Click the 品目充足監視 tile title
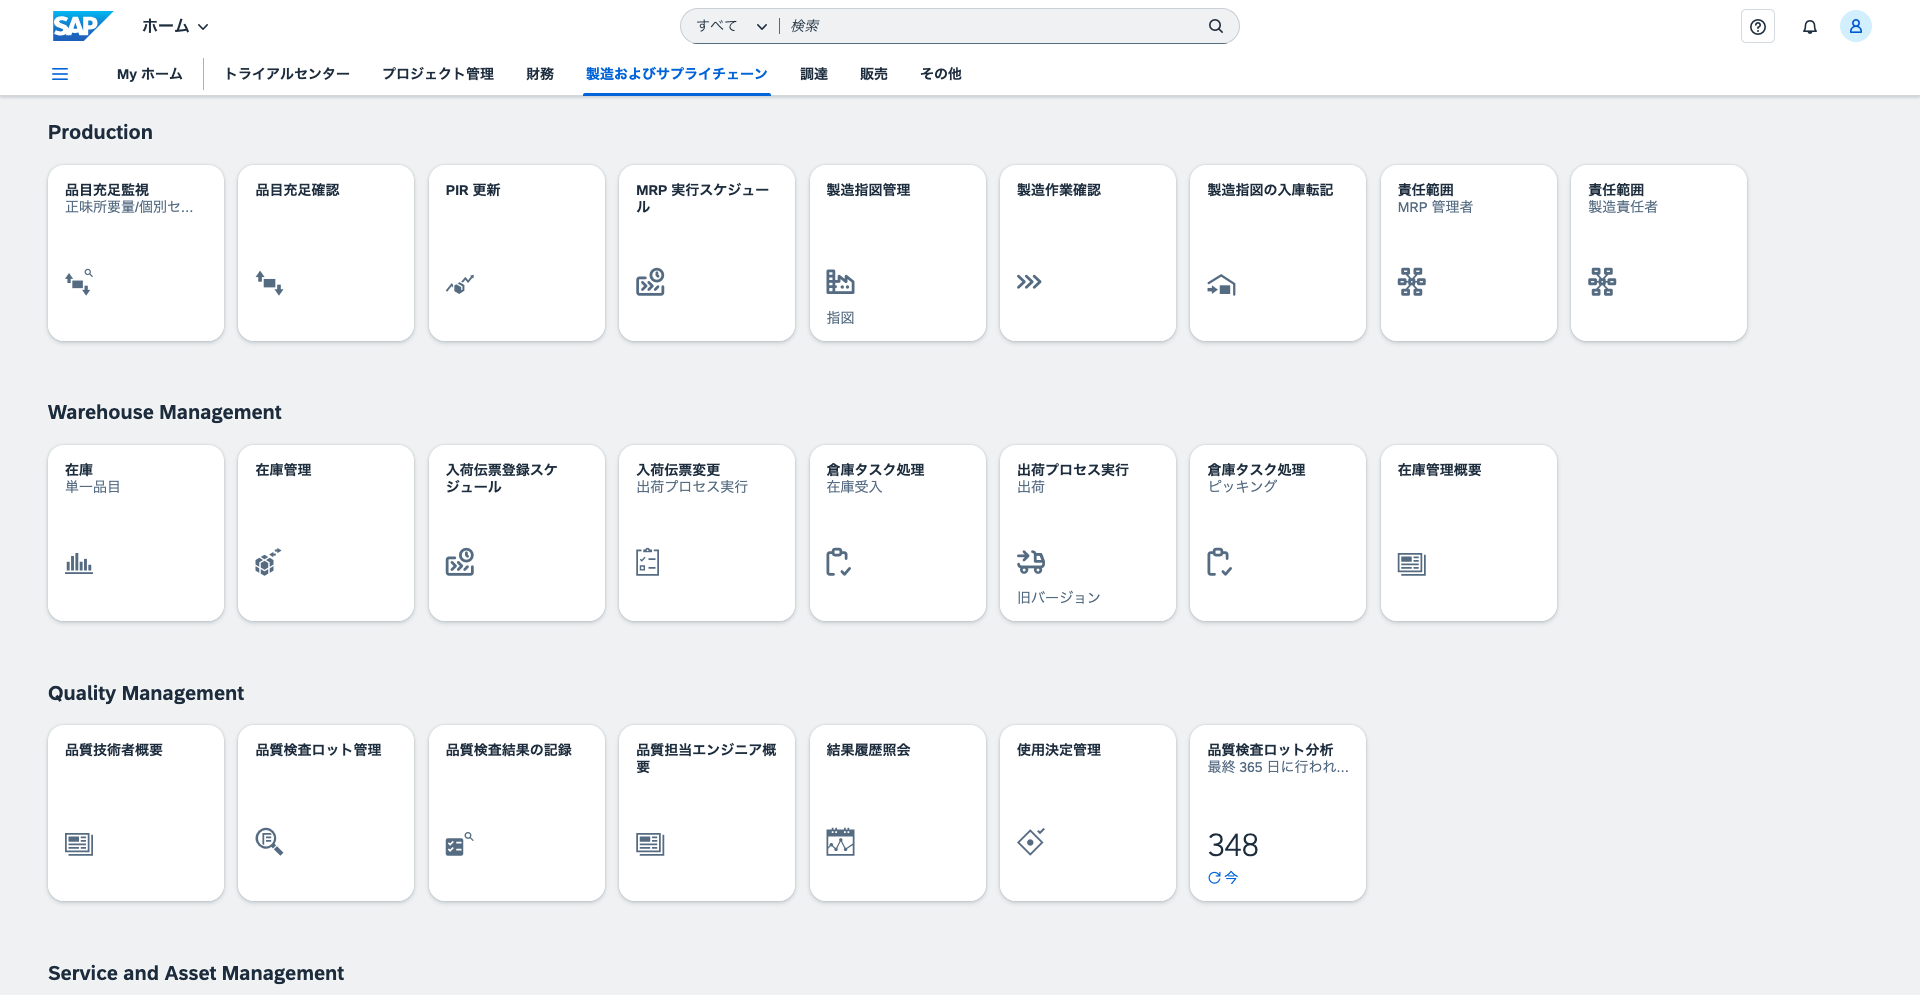Screen dimensions: 1920x995 coord(107,190)
